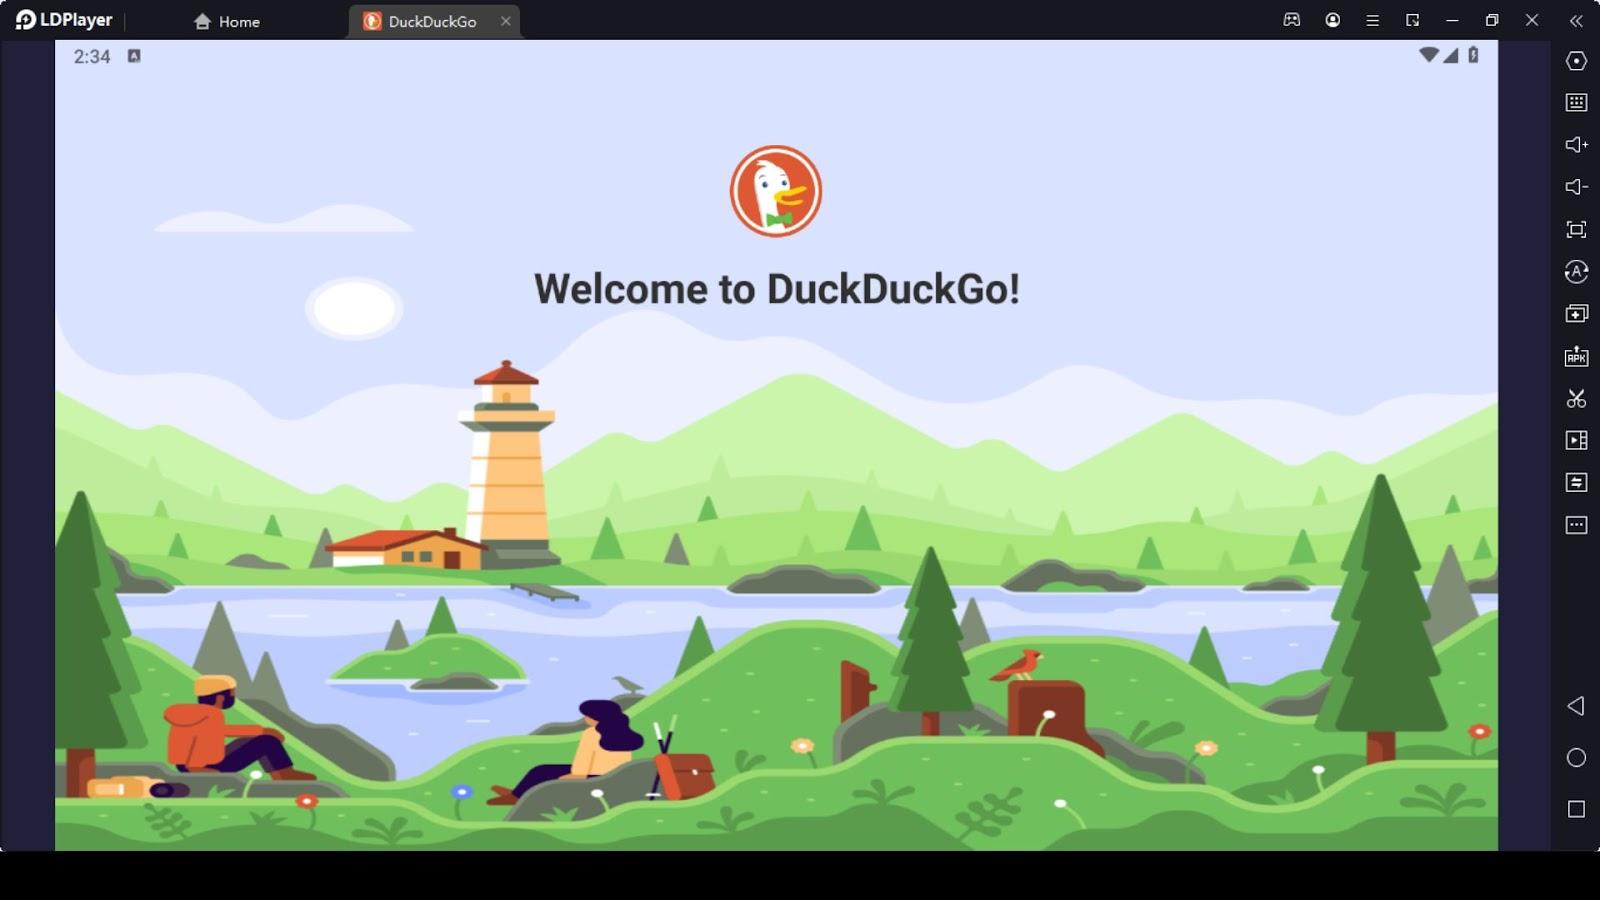Open the multi-instance add window icon

1576,314
